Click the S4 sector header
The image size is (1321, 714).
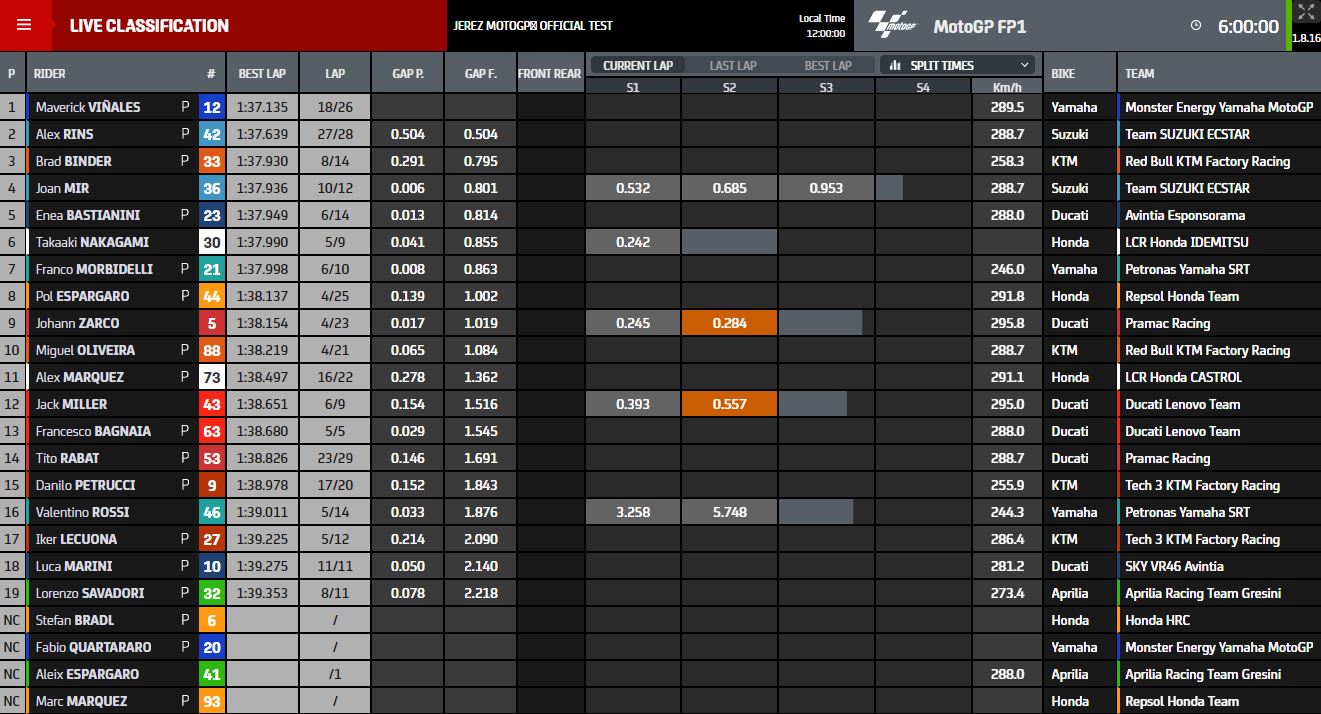point(922,87)
